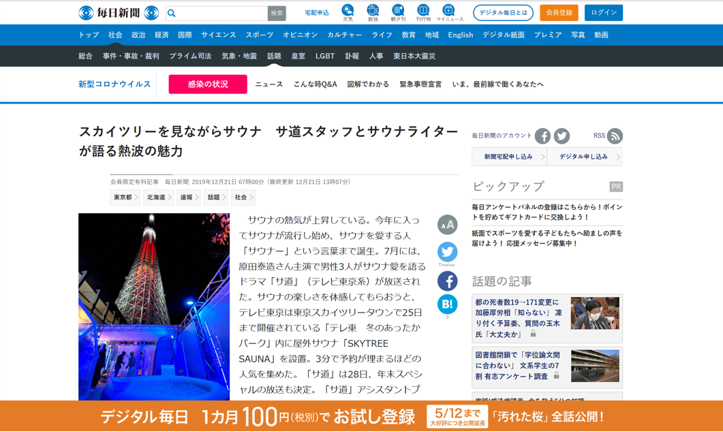Select the 皇室 submenu tab

298,56
